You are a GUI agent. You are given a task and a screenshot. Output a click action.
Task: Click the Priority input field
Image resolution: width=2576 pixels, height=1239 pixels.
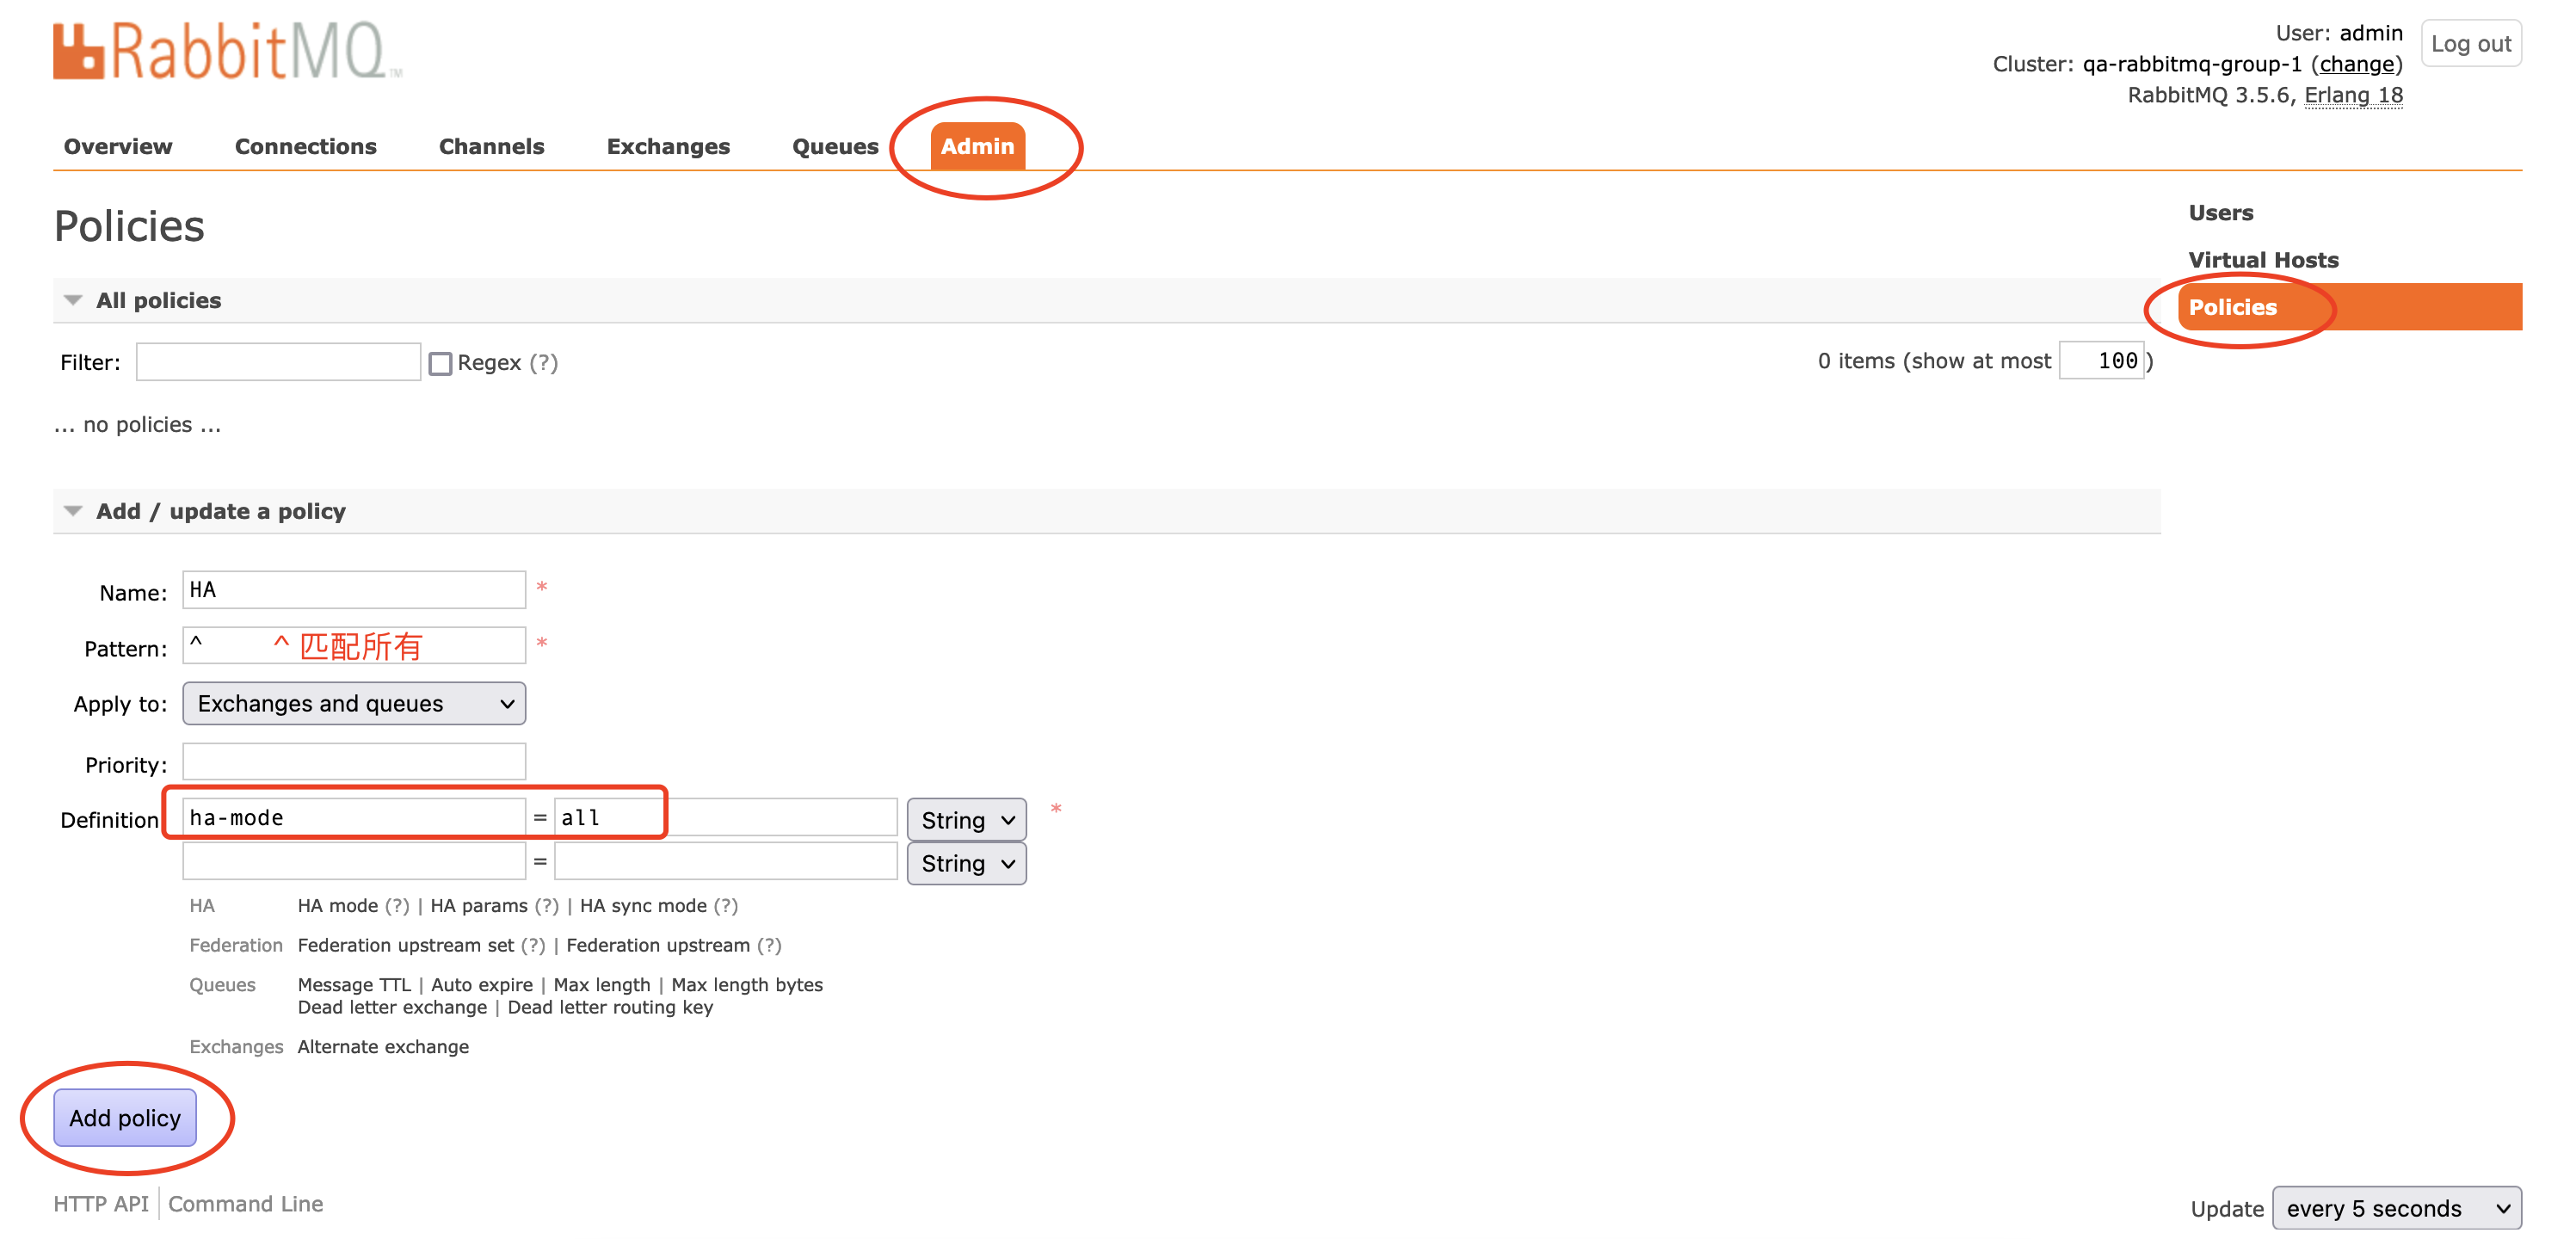coord(354,762)
